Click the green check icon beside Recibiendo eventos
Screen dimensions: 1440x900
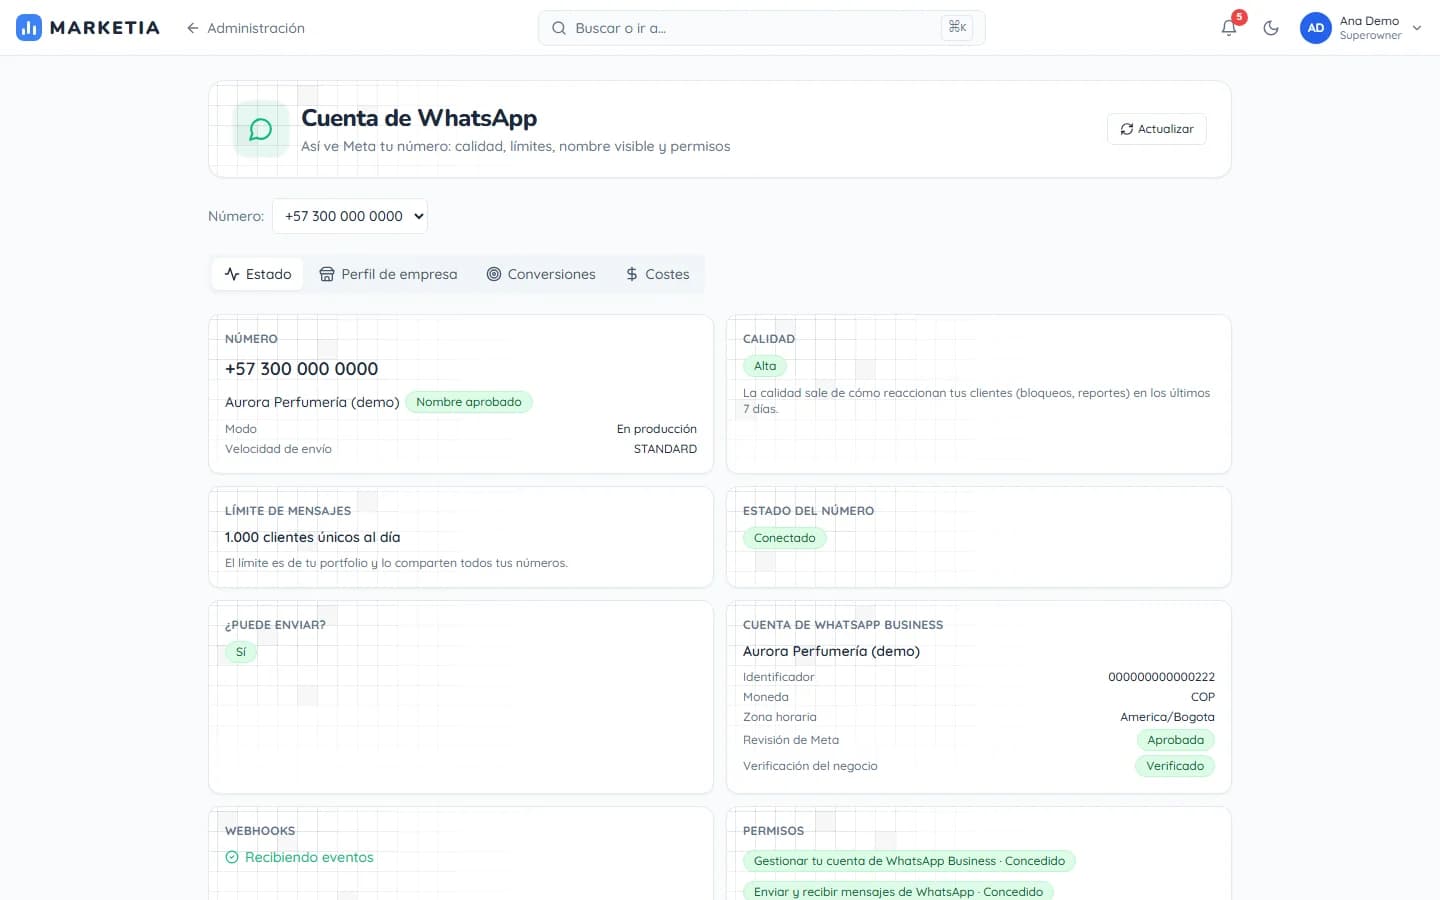tap(232, 857)
